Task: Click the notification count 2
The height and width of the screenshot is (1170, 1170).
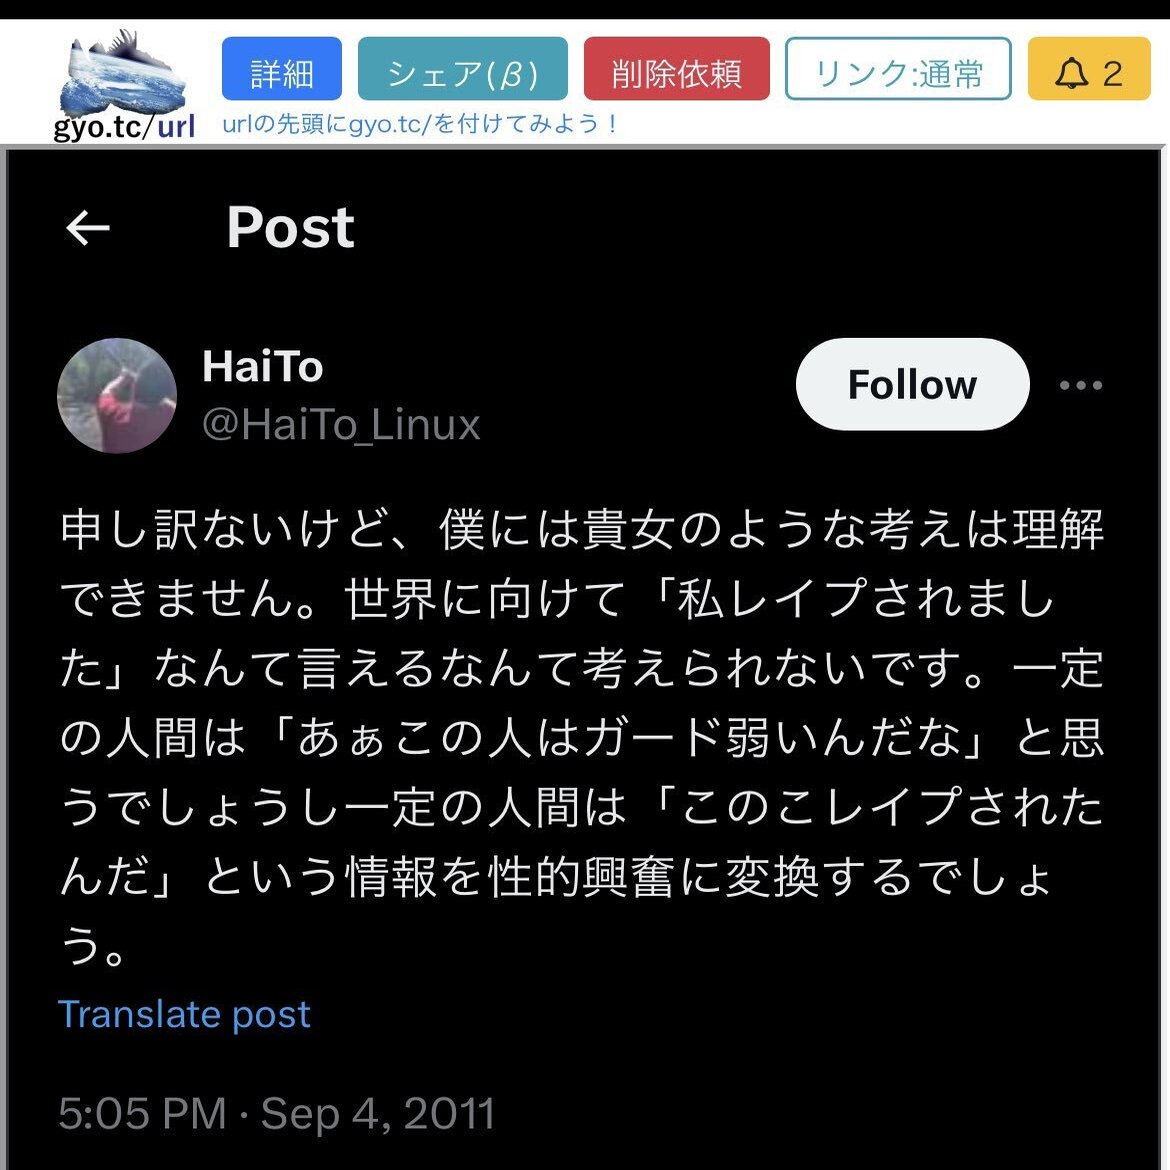Action: [x=1113, y=74]
